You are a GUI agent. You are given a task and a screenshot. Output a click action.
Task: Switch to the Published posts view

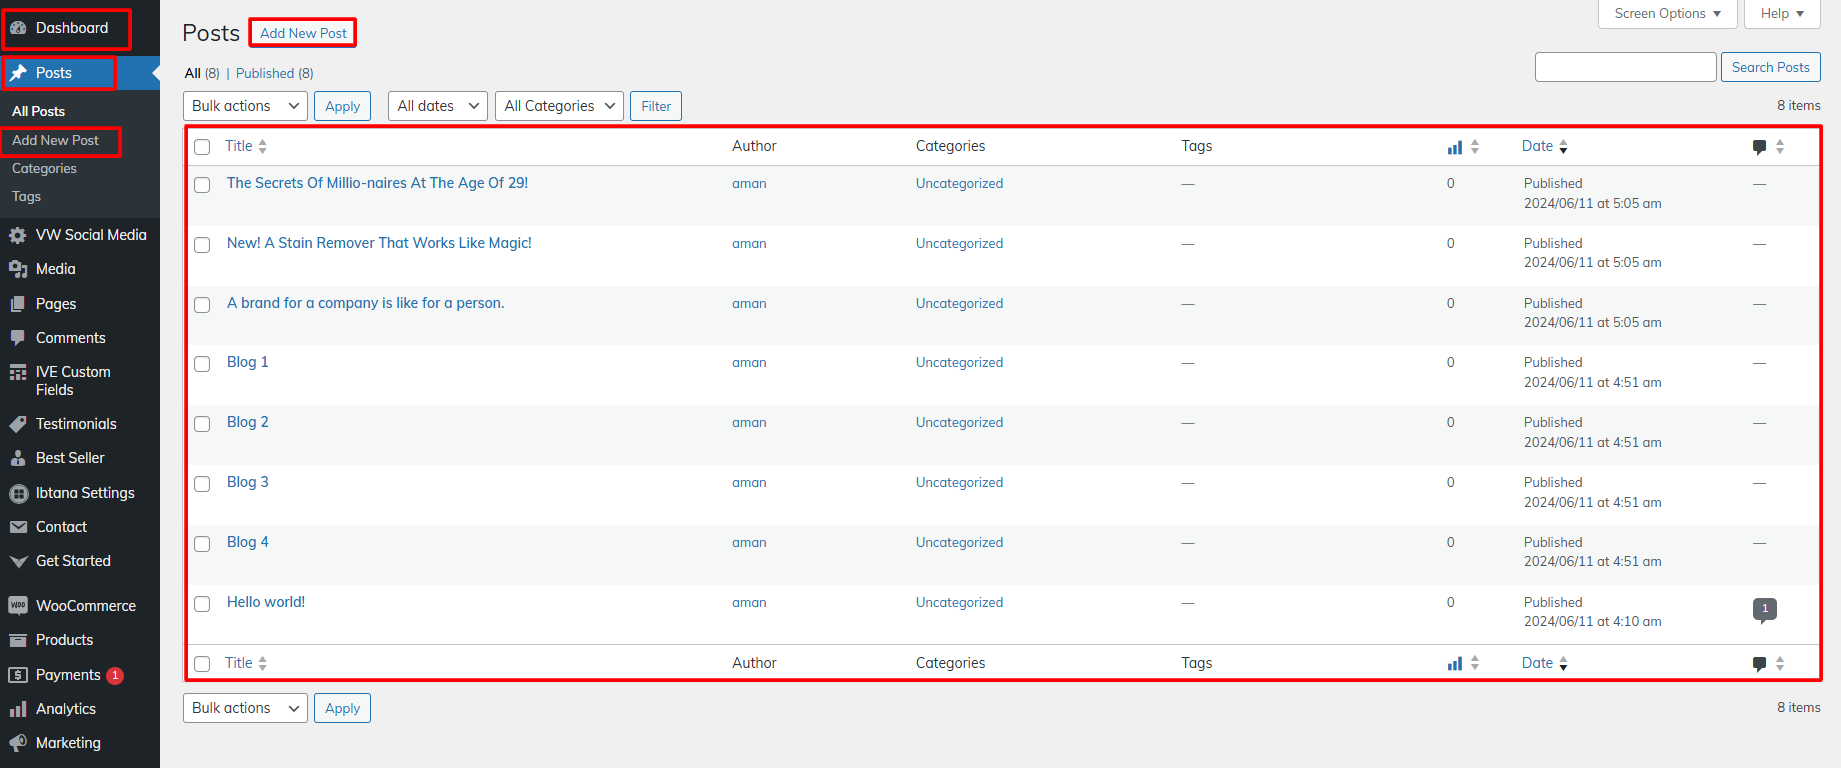(265, 73)
